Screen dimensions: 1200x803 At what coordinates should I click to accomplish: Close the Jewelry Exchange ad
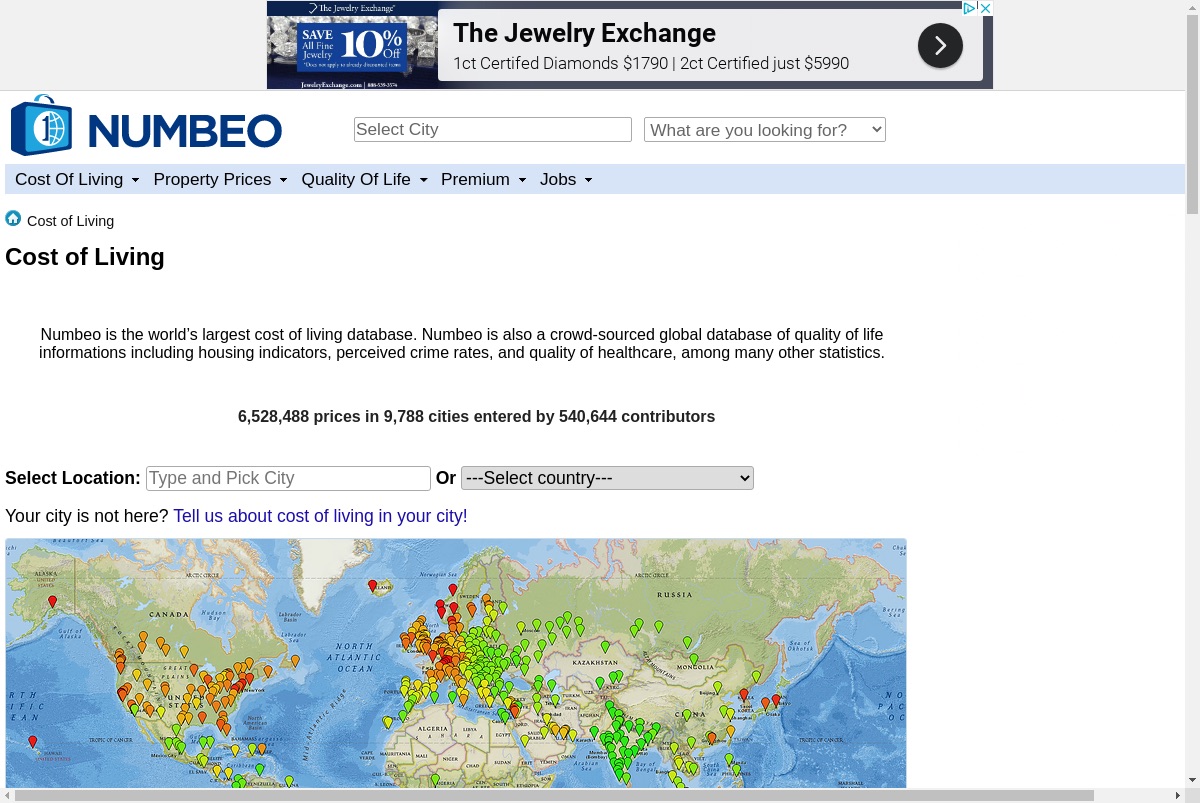point(985,8)
